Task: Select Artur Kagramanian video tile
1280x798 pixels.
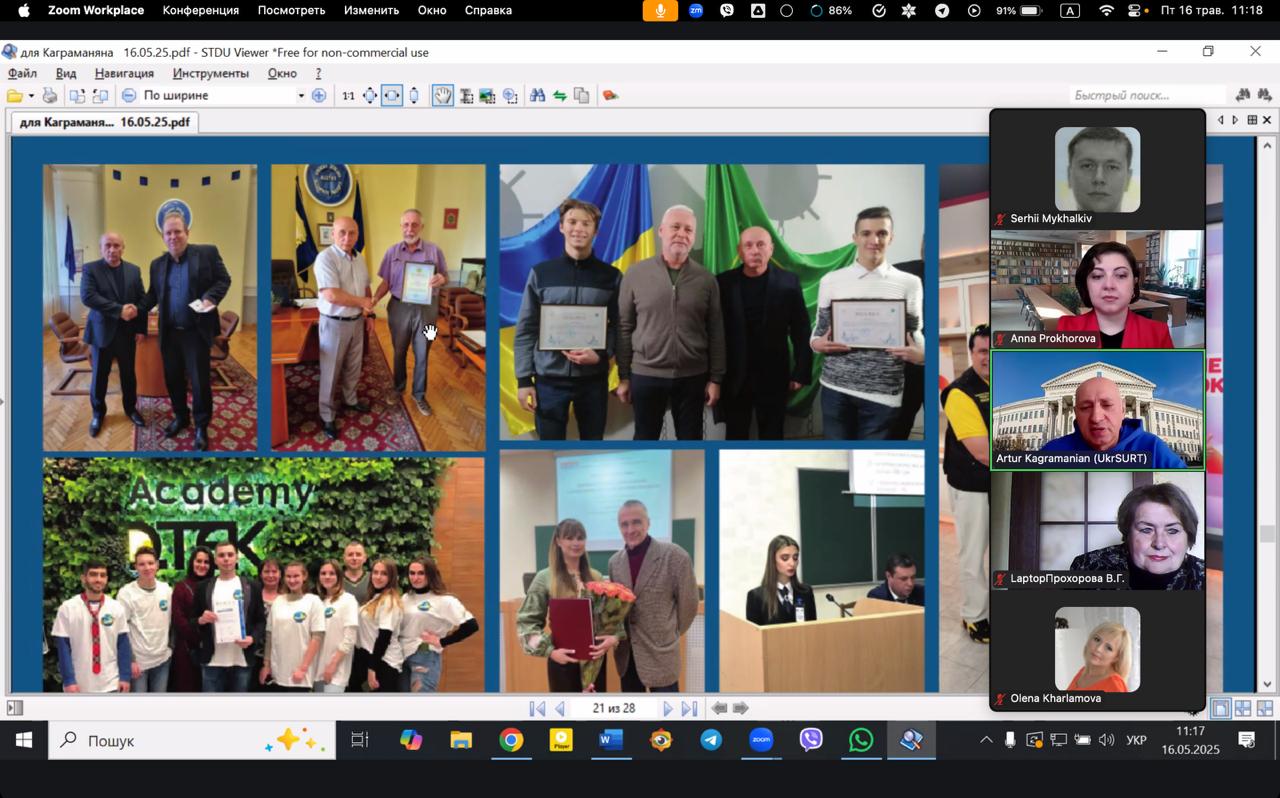Action: (x=1097, y=410)
